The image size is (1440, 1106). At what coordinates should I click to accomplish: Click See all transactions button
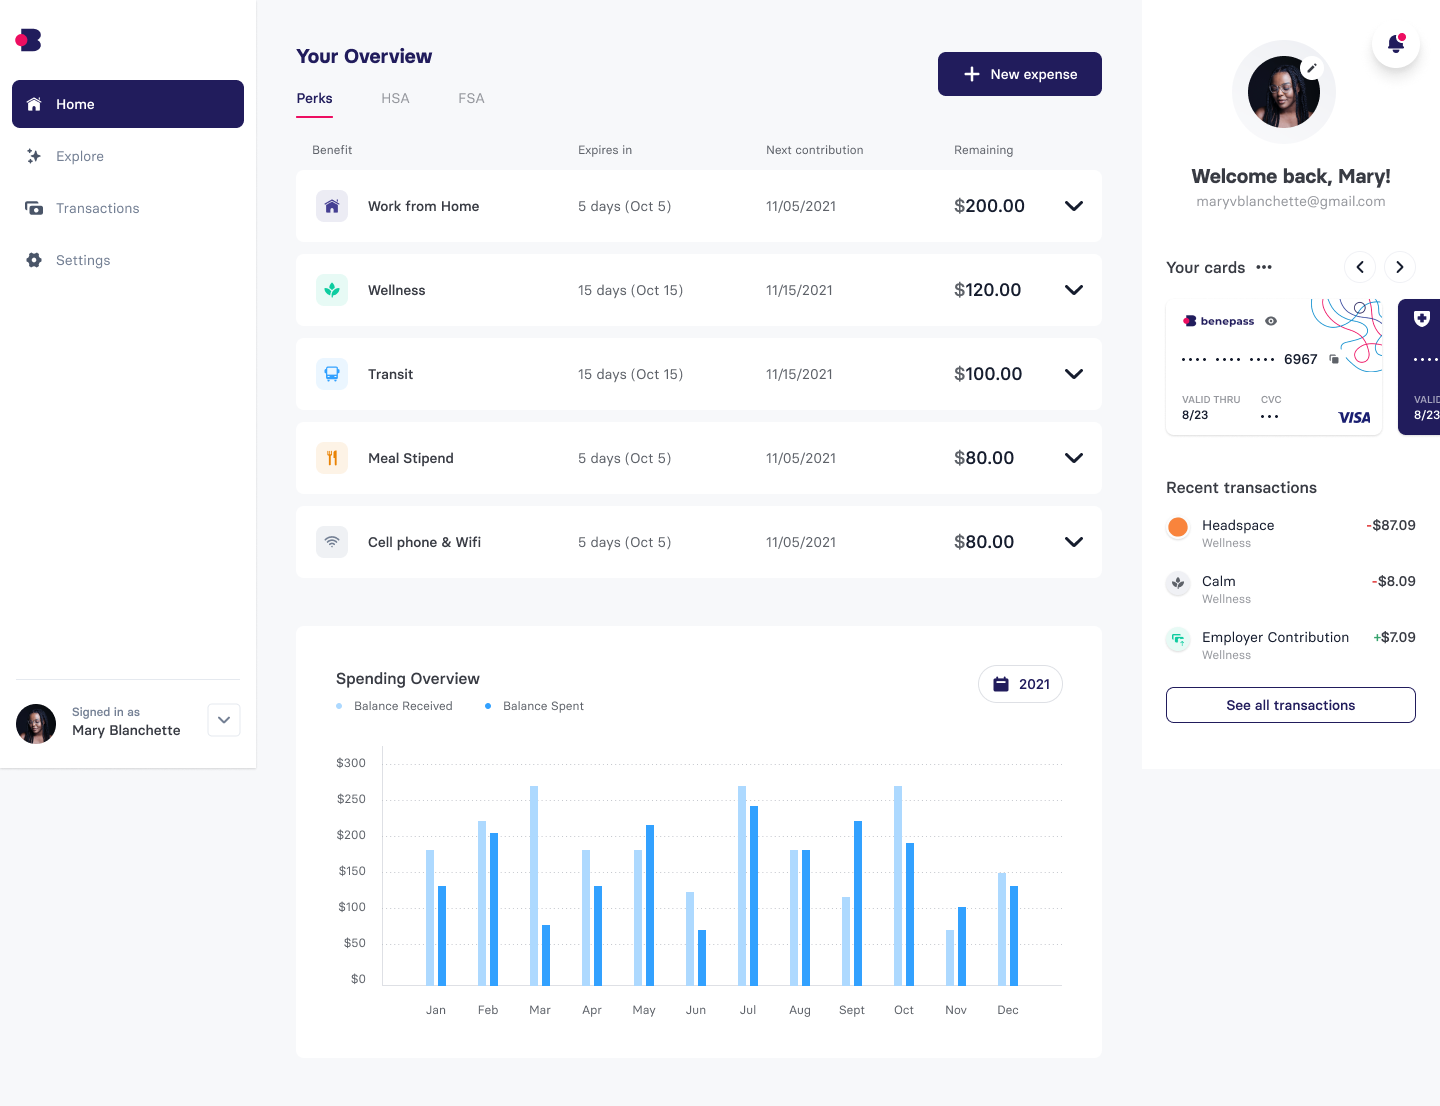[1291, 705]
